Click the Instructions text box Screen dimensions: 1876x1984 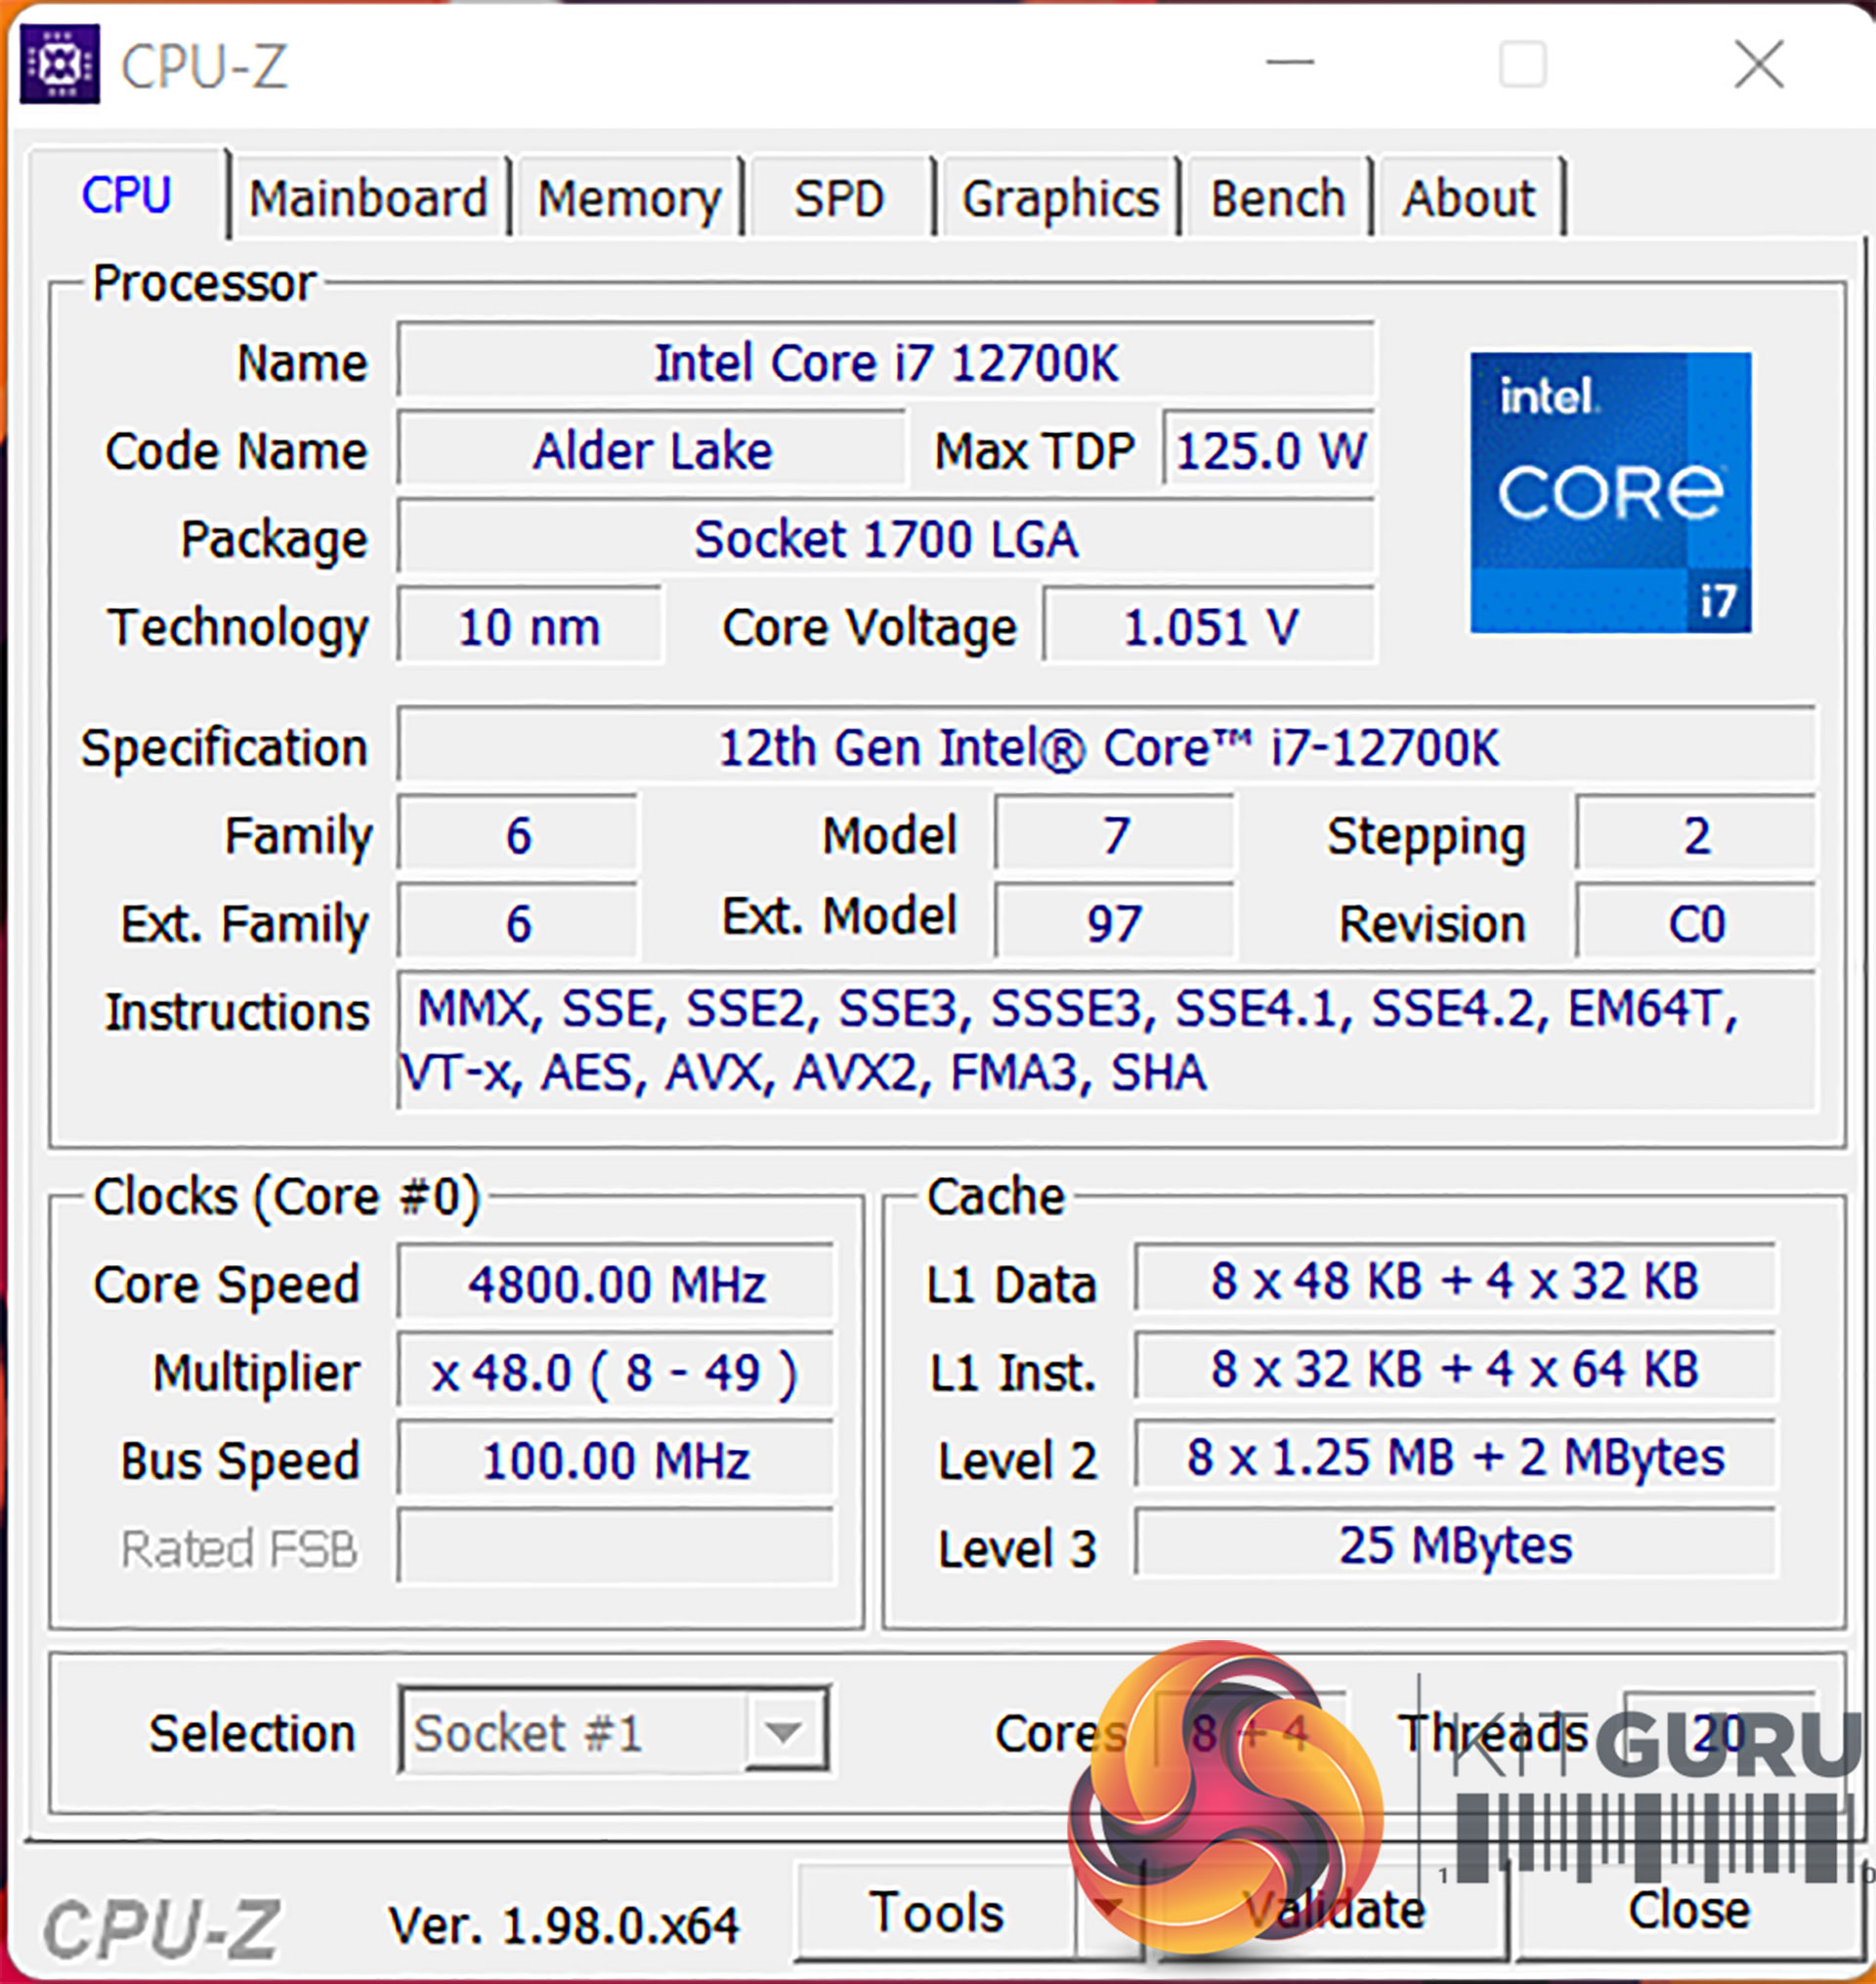point(1105,1040)
